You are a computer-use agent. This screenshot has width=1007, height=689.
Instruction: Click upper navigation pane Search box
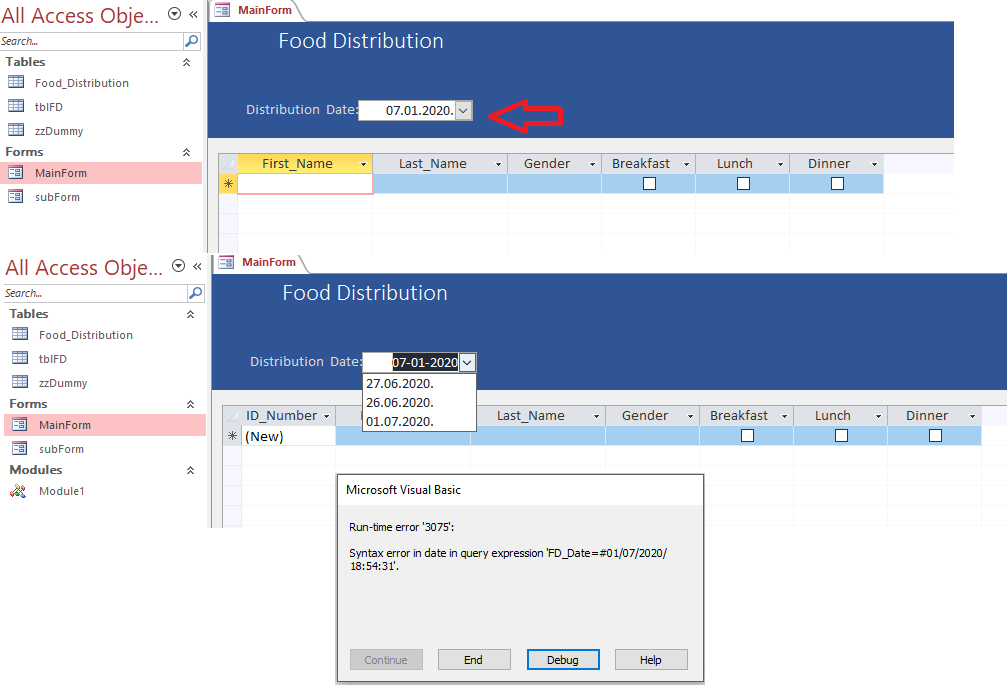[x=92, y=41]
